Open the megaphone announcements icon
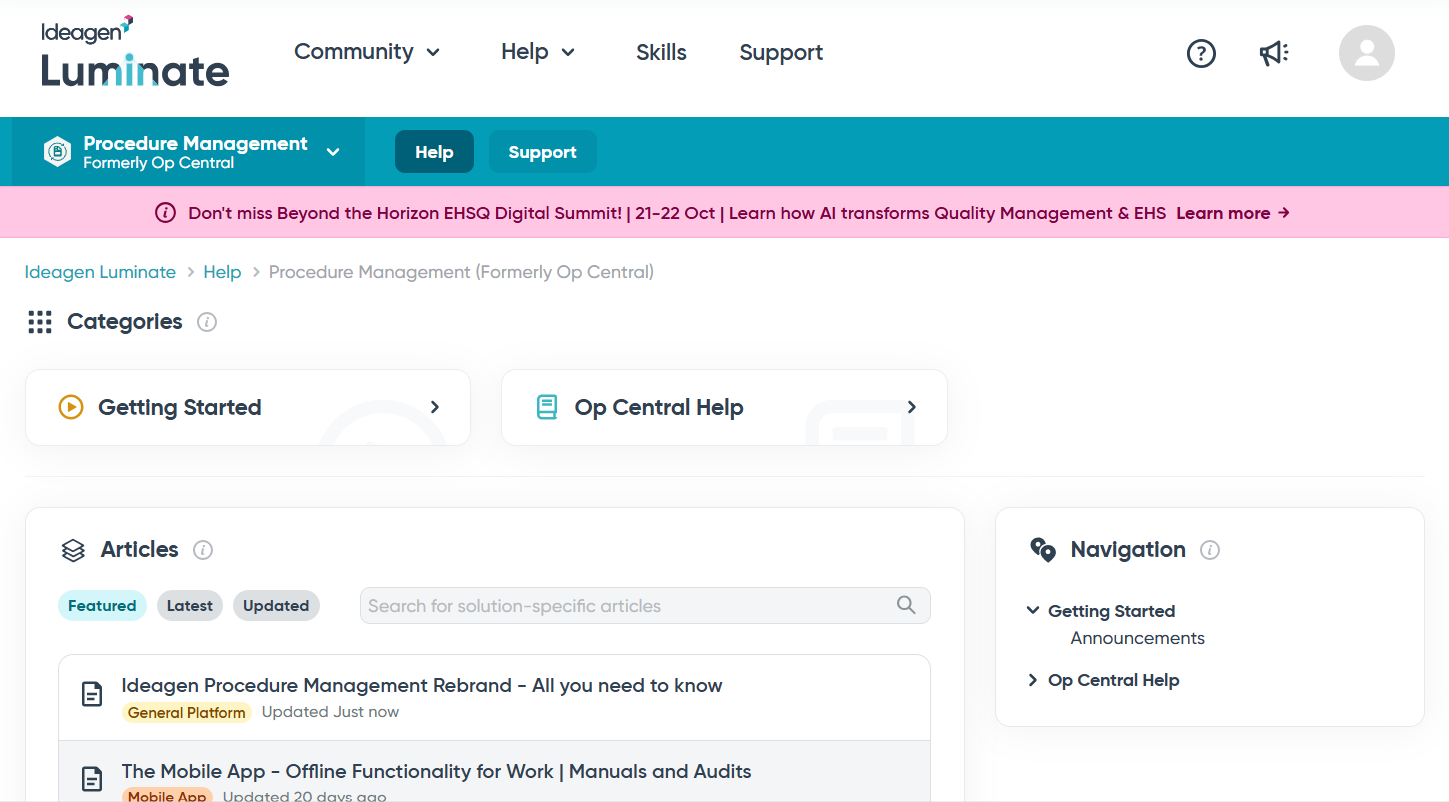Screen dimensions: 1449x802 click(x=1274, y=53)
